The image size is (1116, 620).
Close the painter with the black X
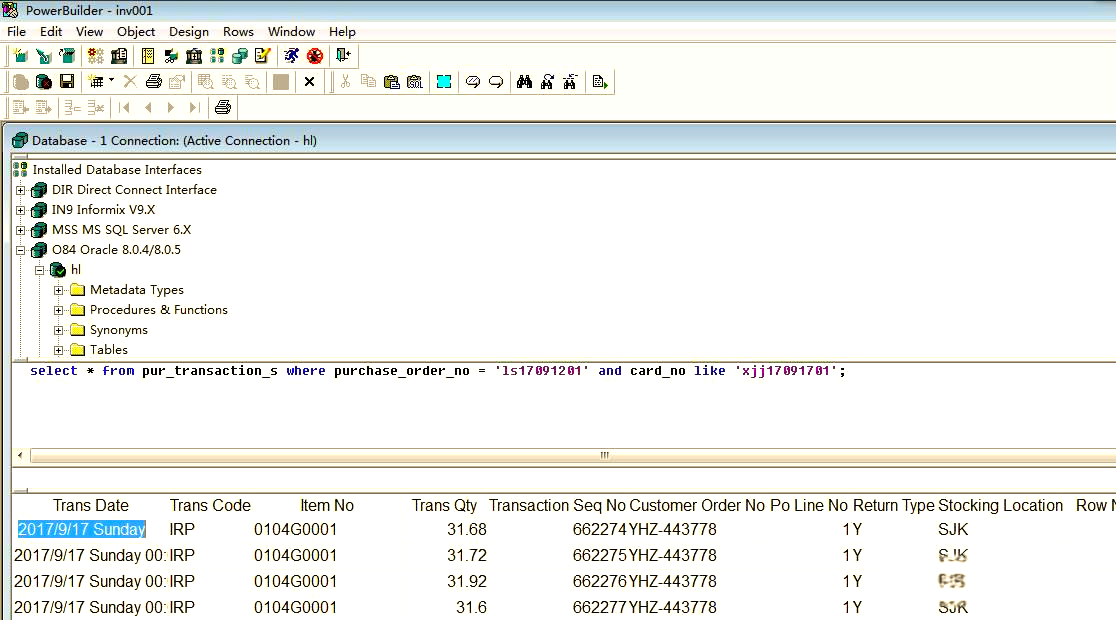click(x=309, y=82)
